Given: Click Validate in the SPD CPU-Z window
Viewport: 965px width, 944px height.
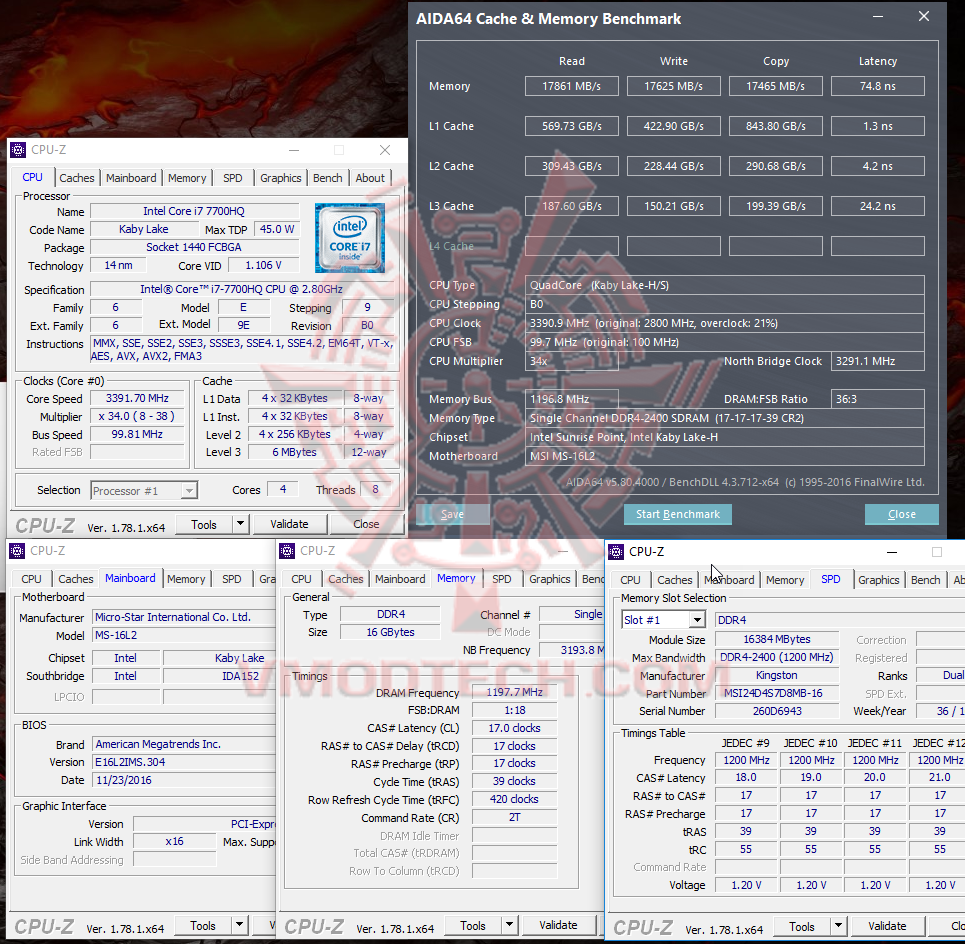Looking at the screenshot, I should point(887,926).
